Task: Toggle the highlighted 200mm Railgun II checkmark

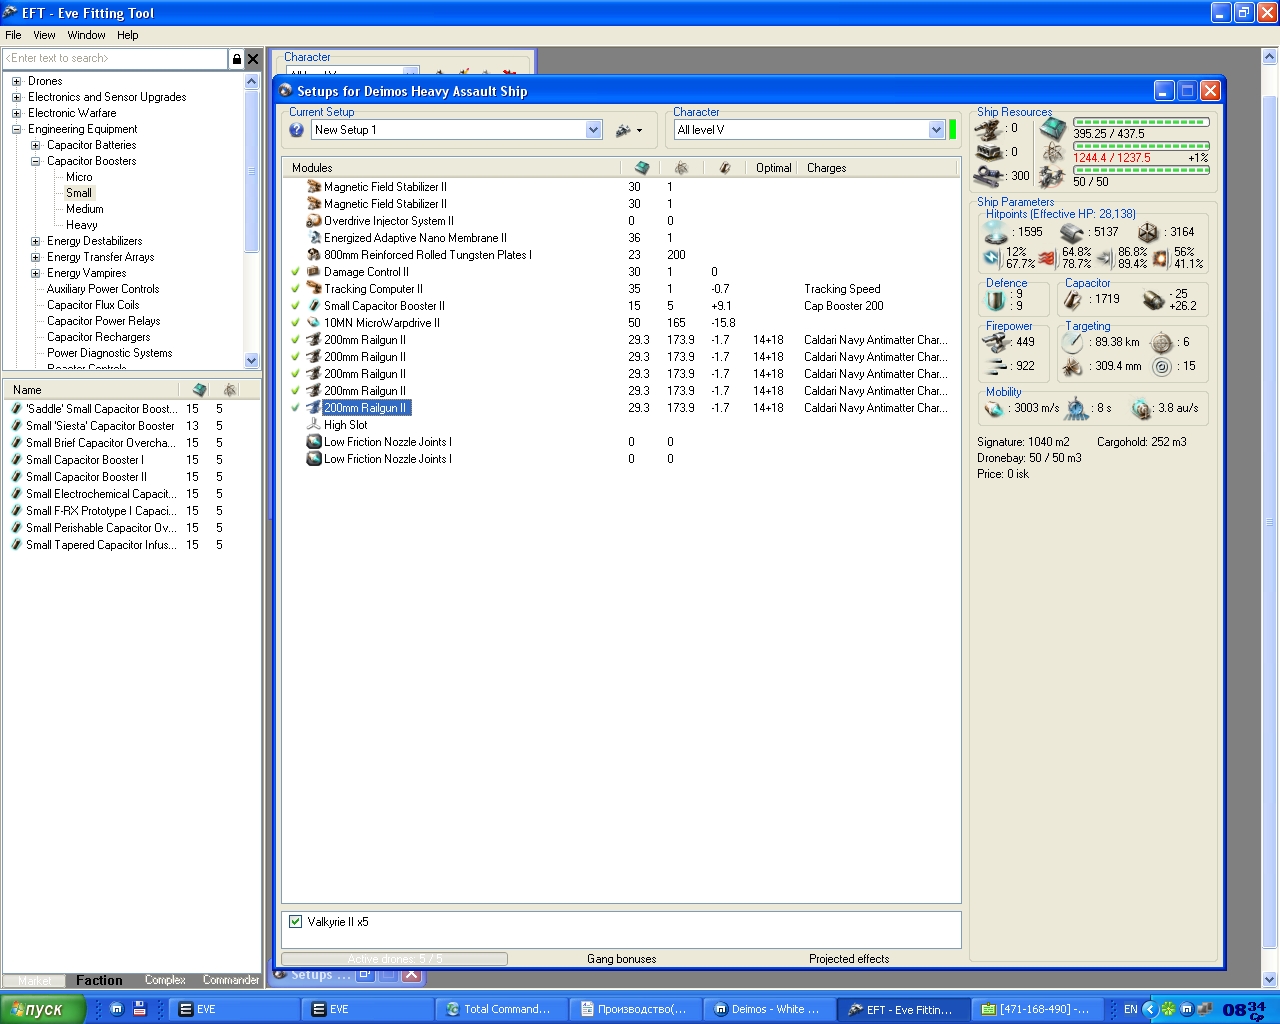Action: (x=296, y=408)
